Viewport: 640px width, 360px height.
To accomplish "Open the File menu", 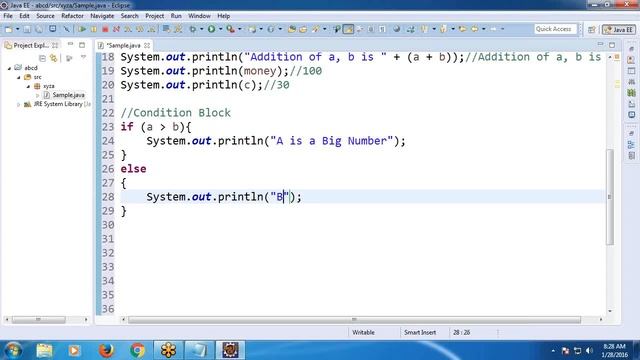I will click(8, 16).
